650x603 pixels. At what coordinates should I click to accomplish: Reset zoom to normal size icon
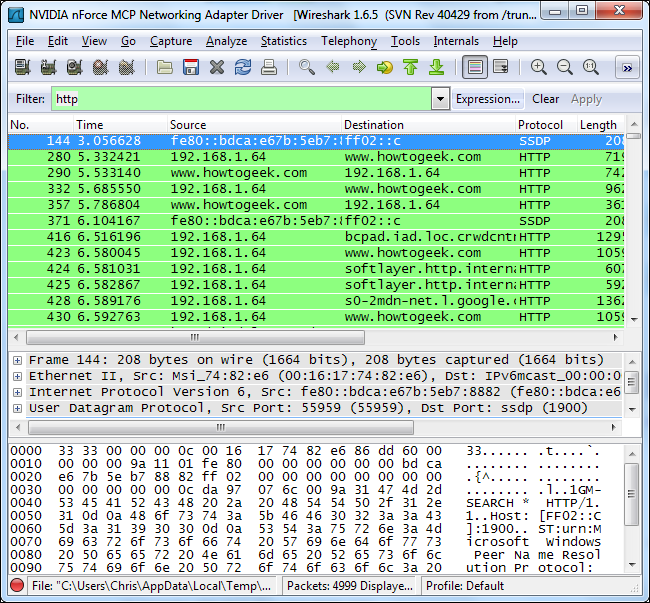pyautogui.click(x=591, y=67)
